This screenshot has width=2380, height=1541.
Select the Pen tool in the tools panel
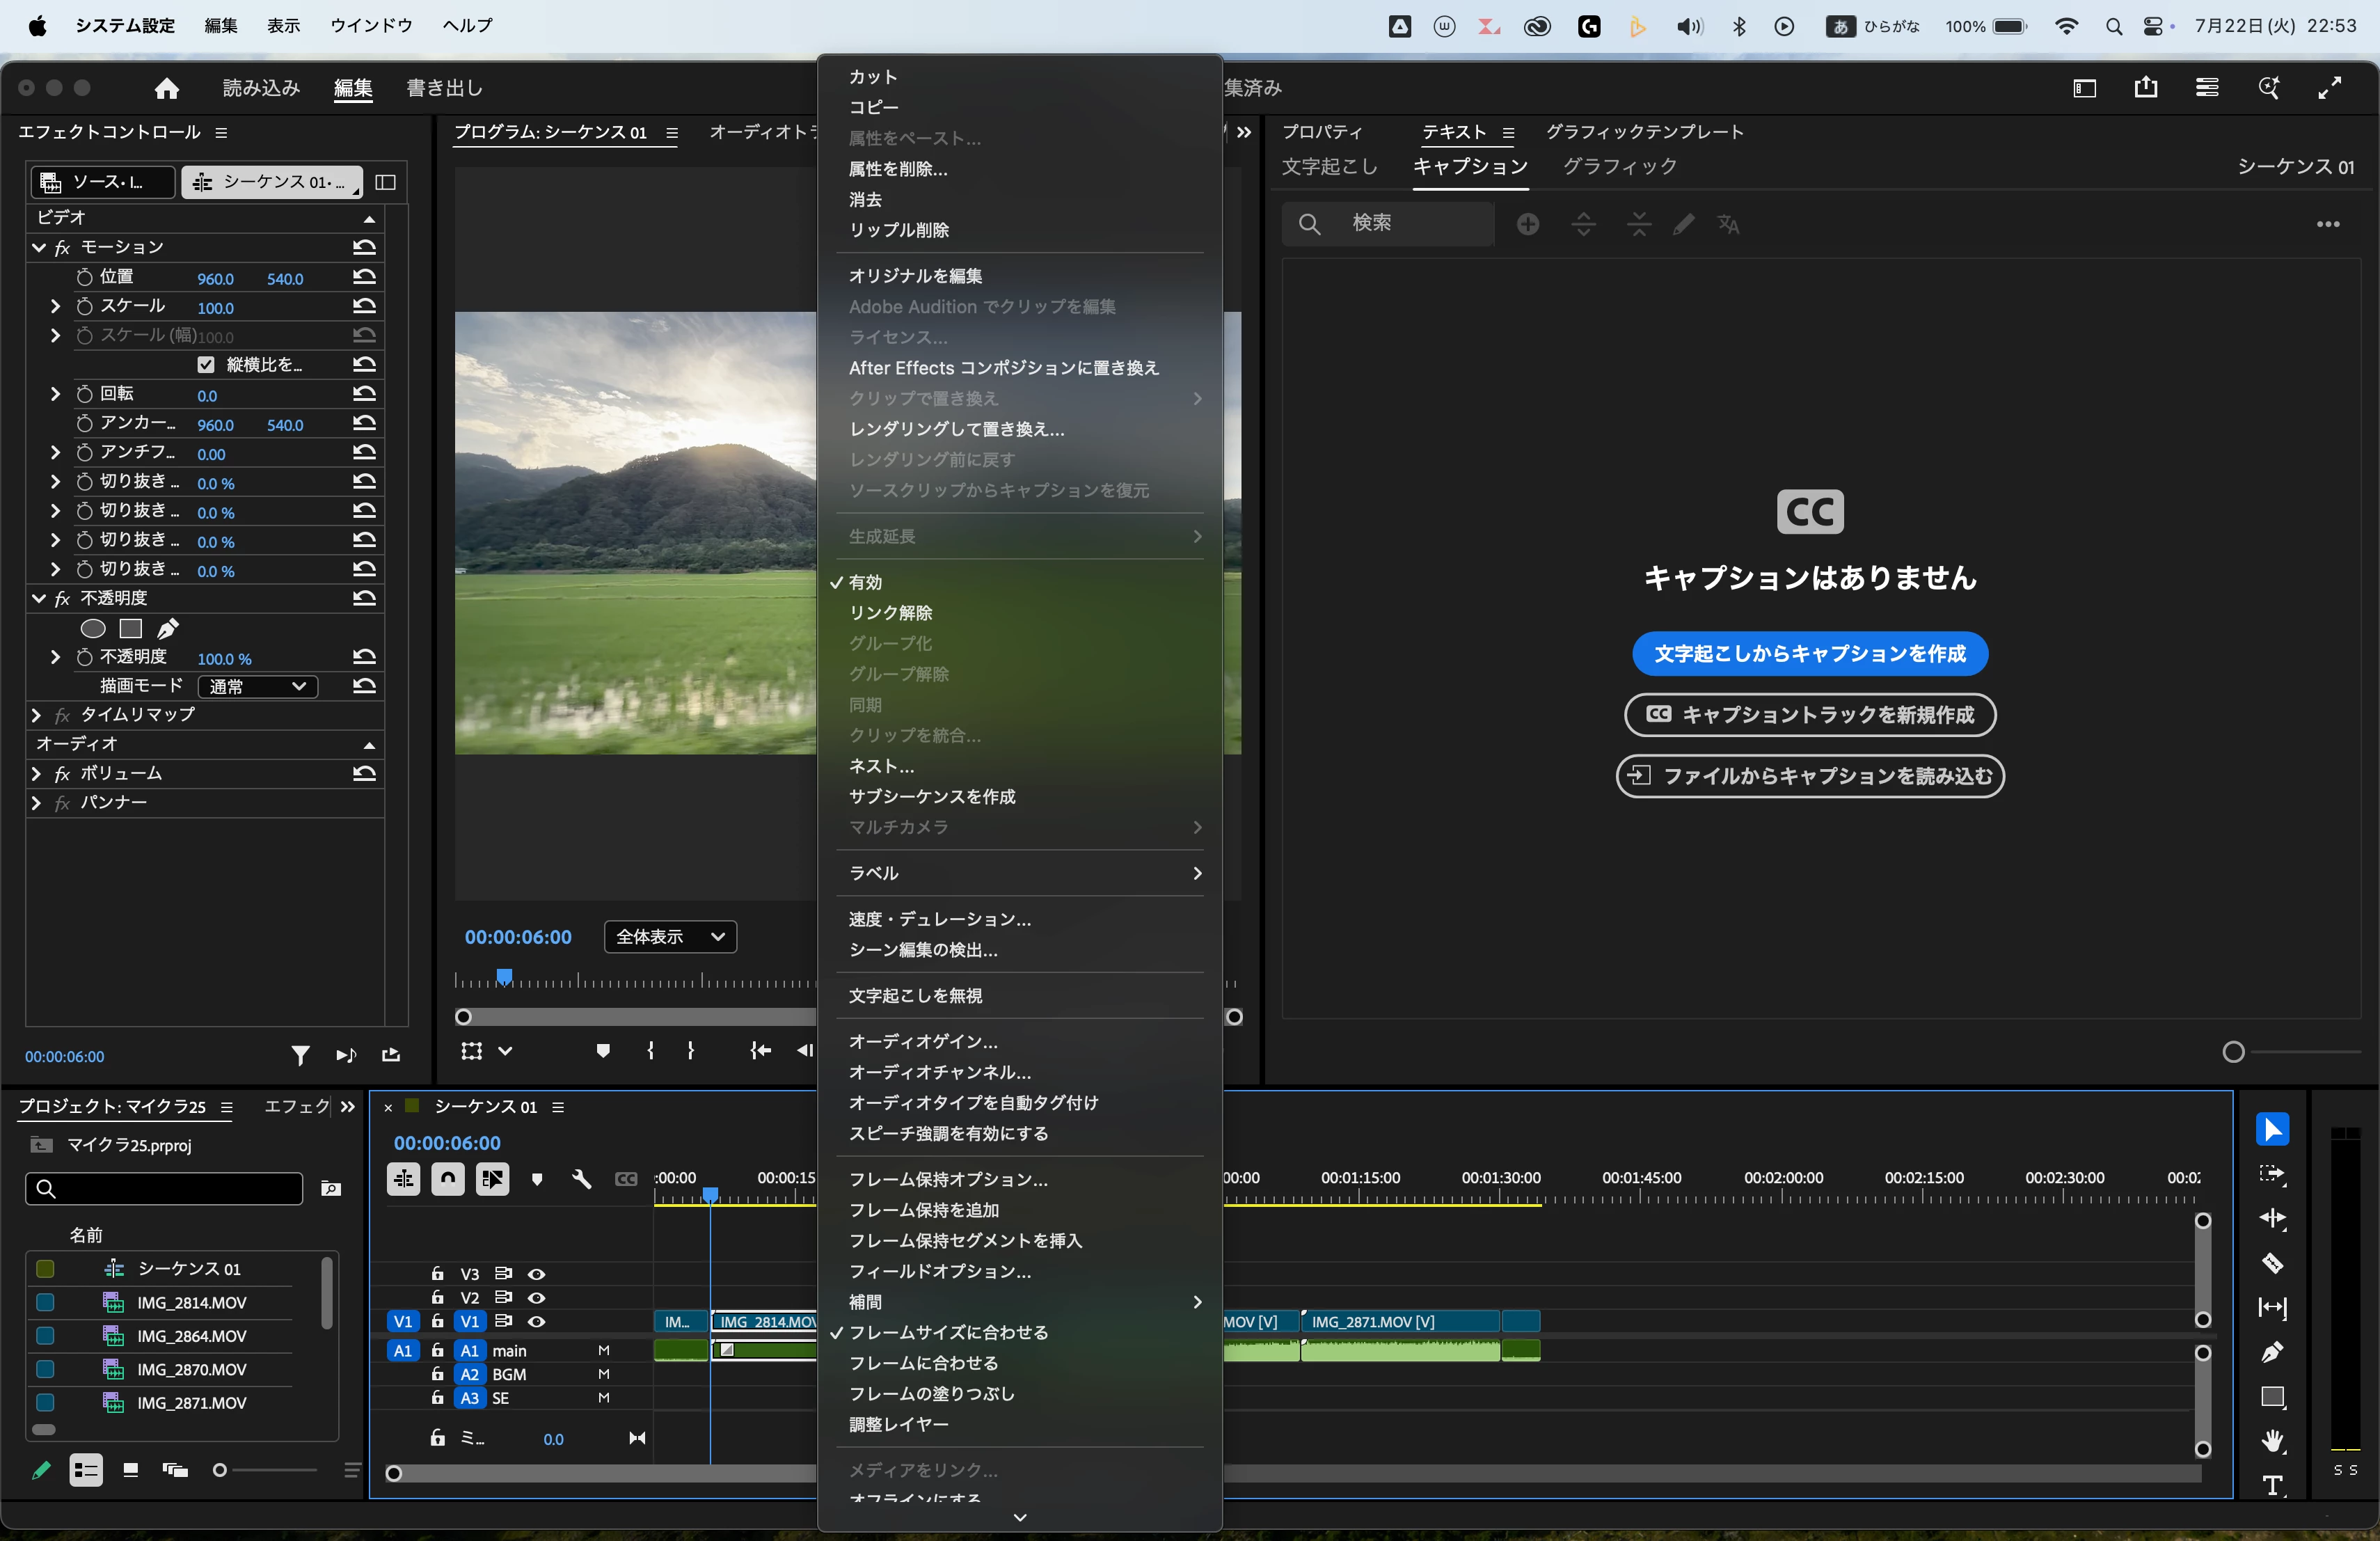(2272, 1352)
